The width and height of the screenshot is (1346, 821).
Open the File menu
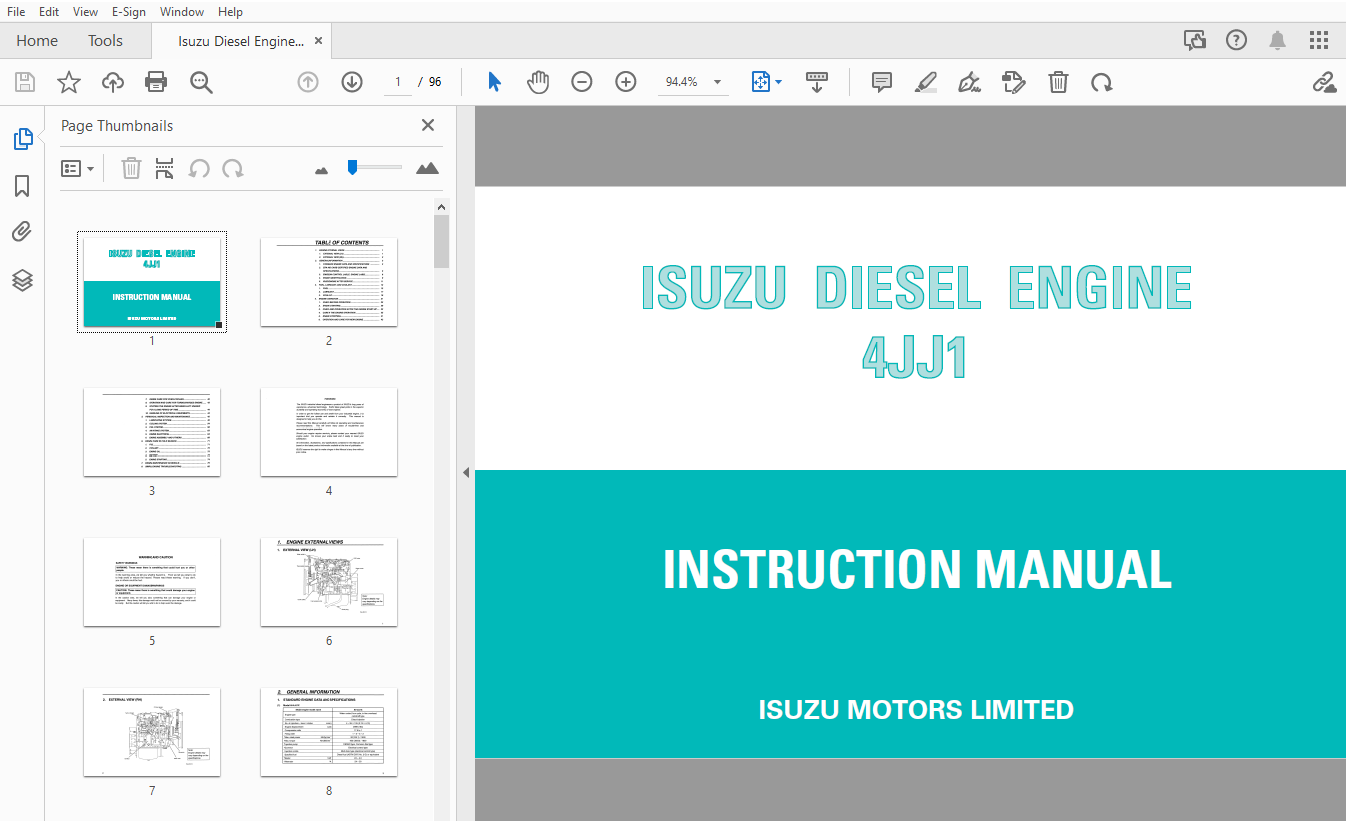(x=16, y=12)
